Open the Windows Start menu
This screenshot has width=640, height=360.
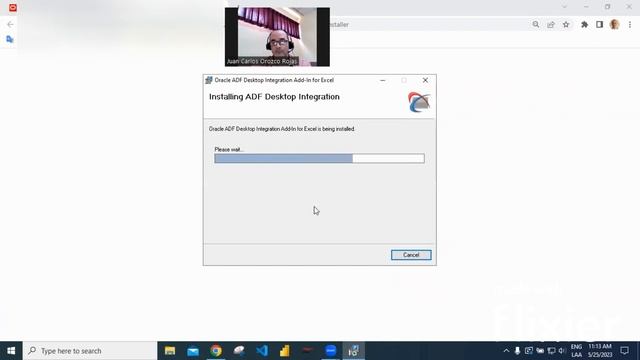click(11, 351)
